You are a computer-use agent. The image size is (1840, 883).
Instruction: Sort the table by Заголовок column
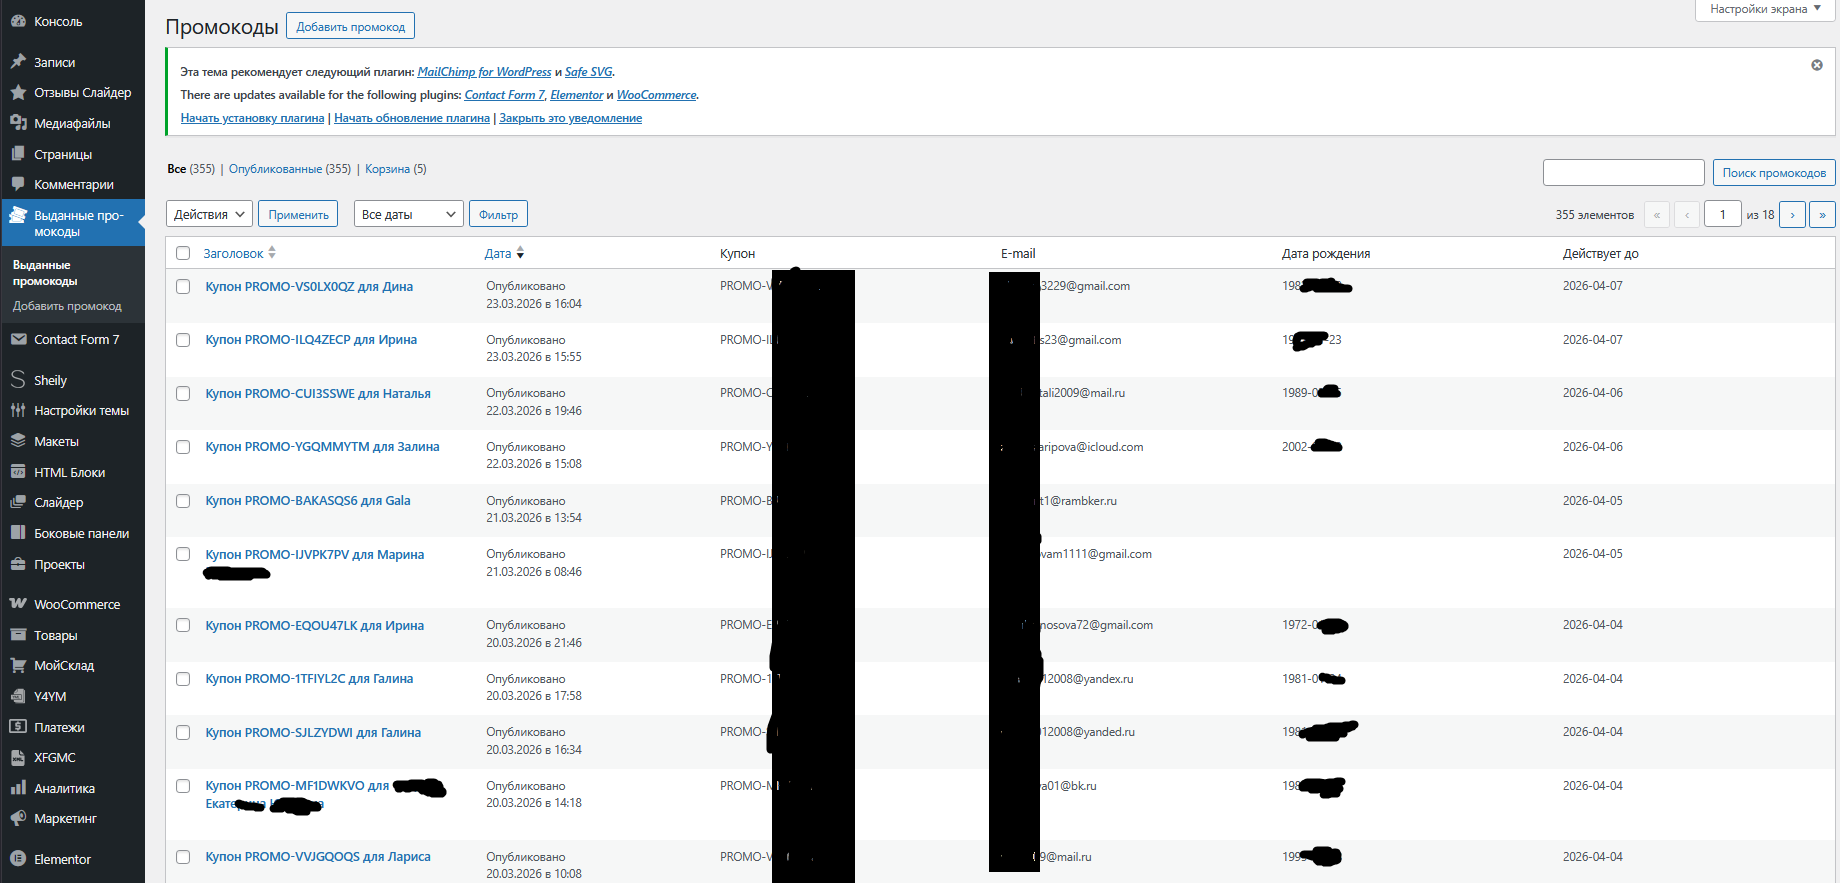(x=239, y=253)
